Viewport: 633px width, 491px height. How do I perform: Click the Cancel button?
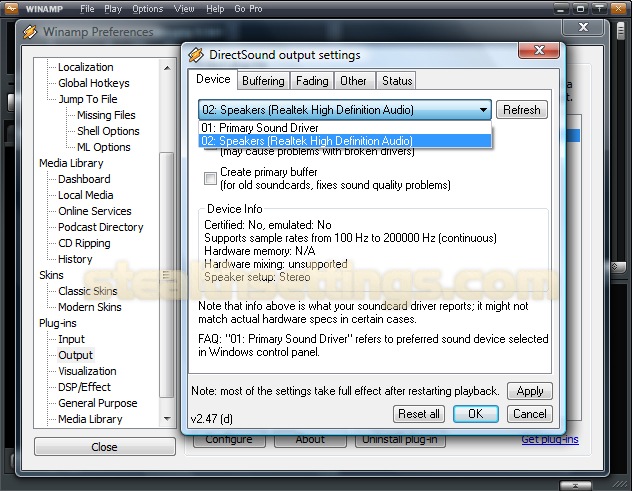(530, 414)
